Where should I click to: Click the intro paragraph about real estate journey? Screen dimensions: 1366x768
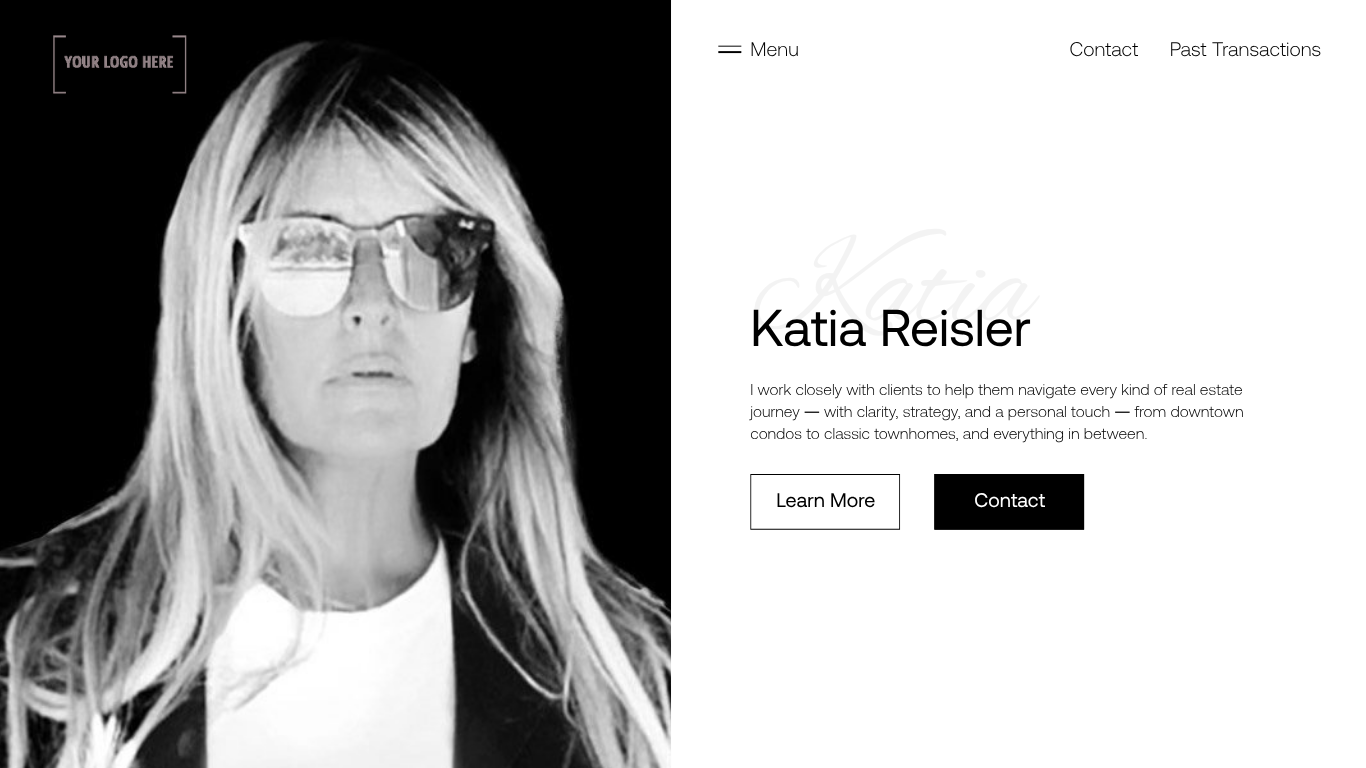997,411
